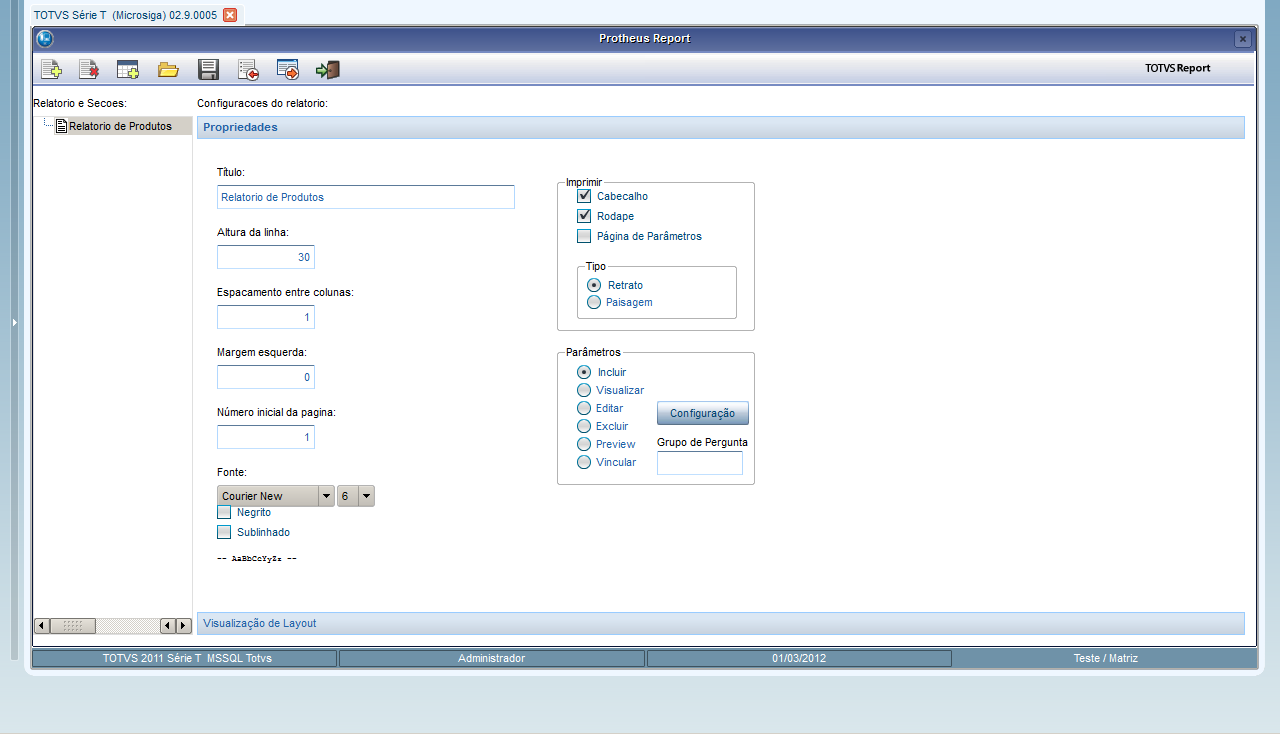Select the Preview parameter option
The image size is (1280, 735).
(x=584, y=444)
